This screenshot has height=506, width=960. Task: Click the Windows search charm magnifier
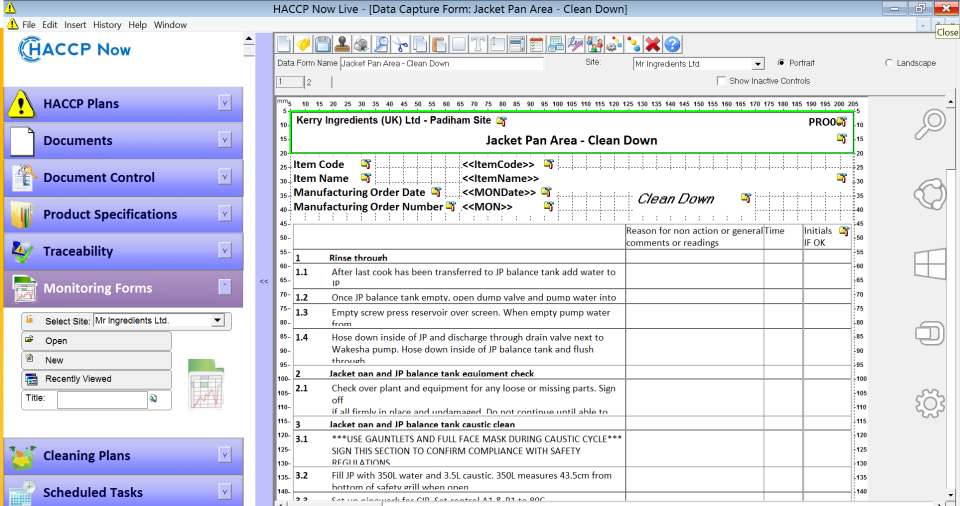[930, 124]
